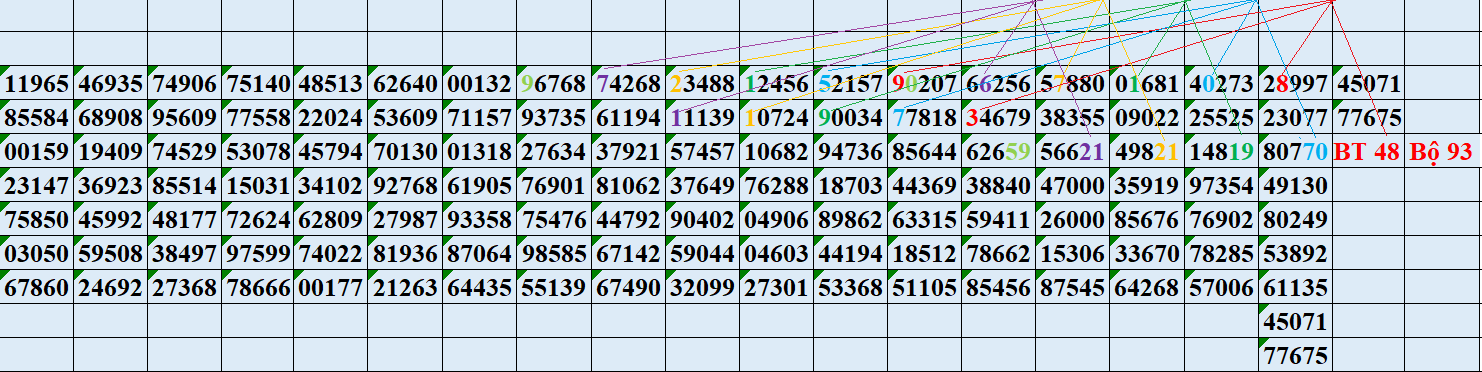Viewport: 1482px width, 372px height.
Task: Click cell 34679 with red first digit
Action: (998, 118)
